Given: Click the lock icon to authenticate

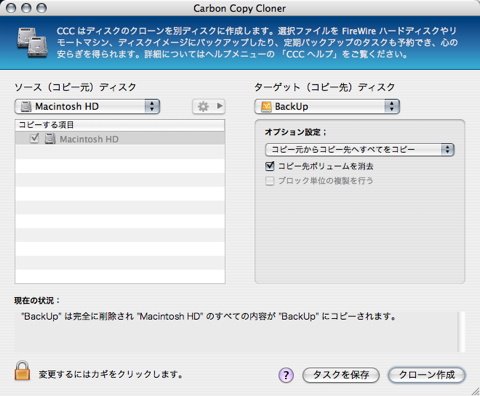Looking at the screenshot, I should pyautogui.click(x=22, y=371).
